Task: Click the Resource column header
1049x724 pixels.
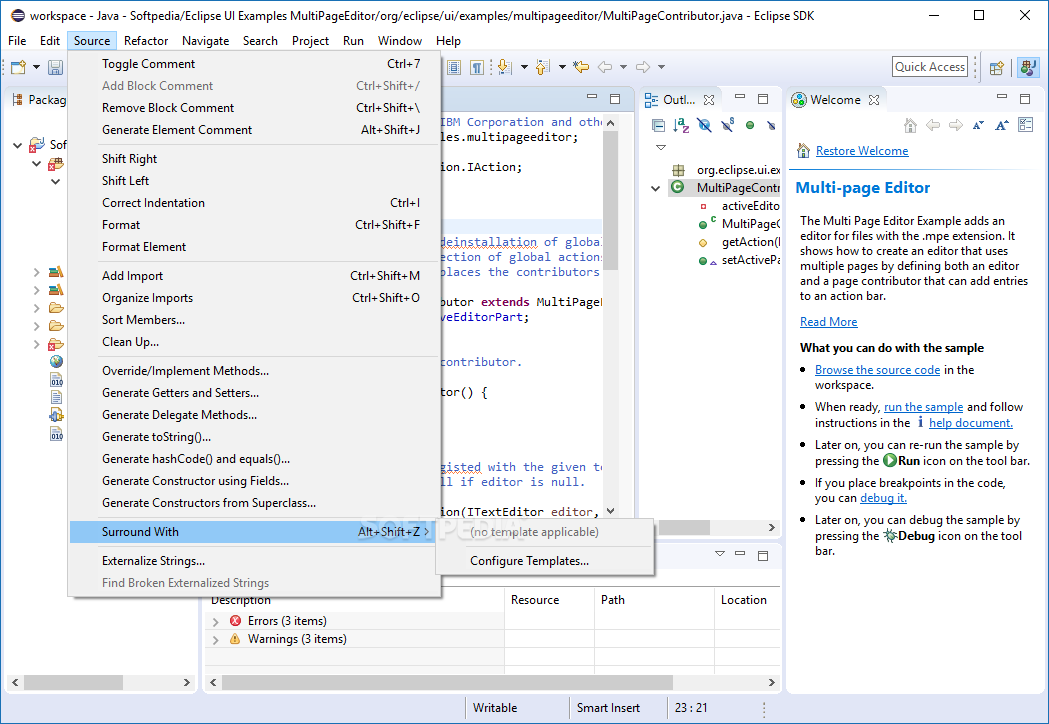Action: (549, 600)
